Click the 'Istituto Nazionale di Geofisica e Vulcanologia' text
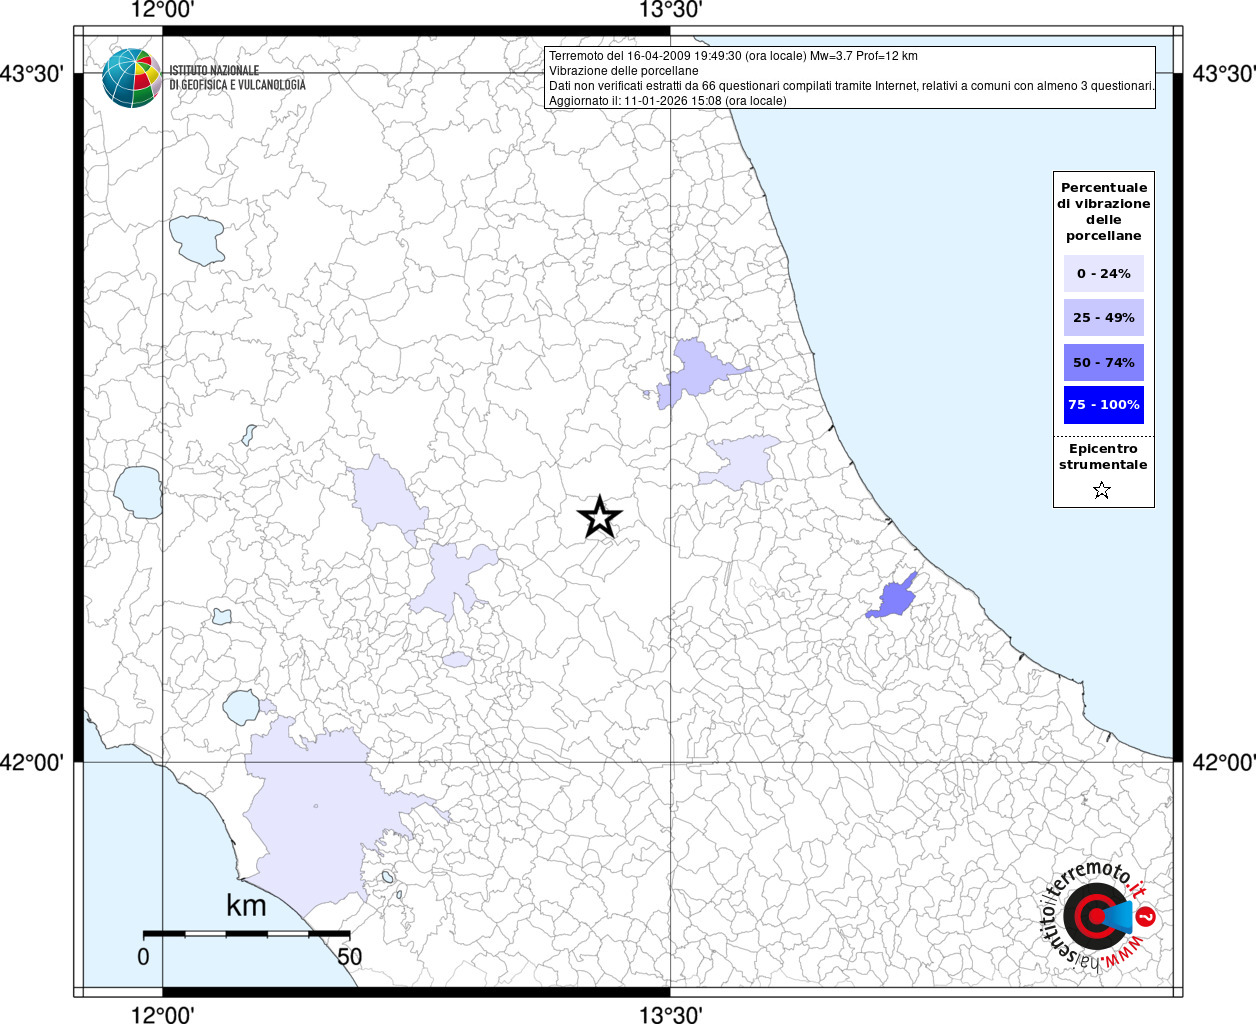1256x1024 pixels. (x=237, y=78)
